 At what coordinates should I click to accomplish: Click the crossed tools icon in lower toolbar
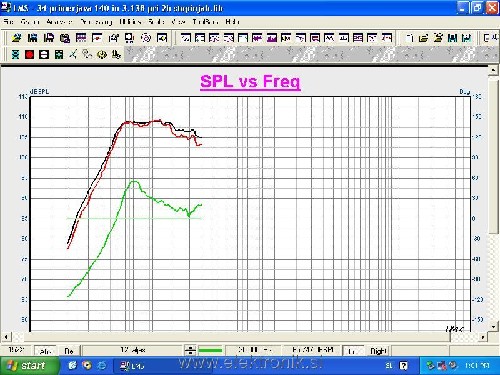coord(73,54)
